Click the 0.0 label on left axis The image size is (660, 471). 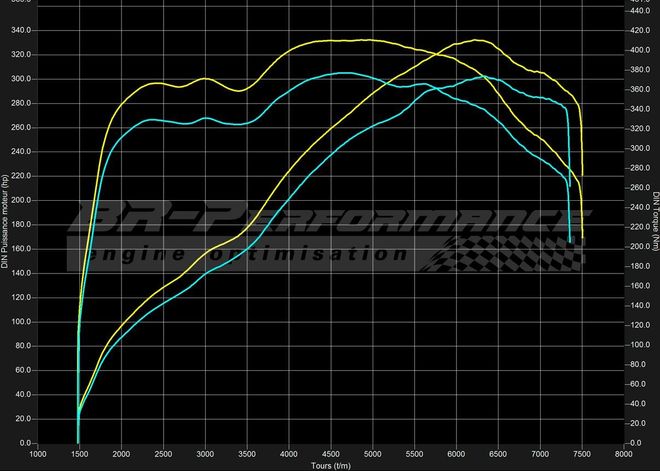pos(24,443)
